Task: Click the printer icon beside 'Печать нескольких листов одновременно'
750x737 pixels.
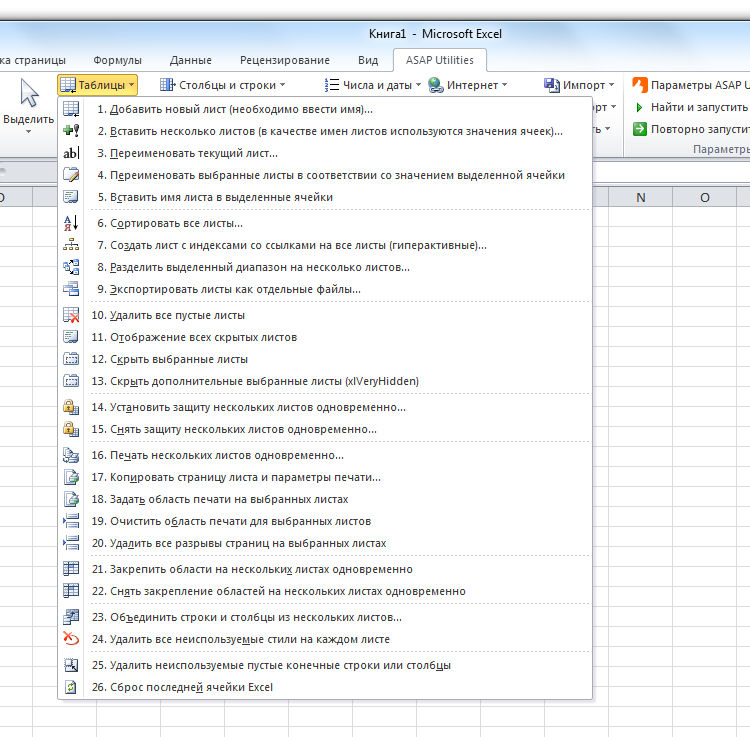Action: pyautogui.click(x=71, y=455)
